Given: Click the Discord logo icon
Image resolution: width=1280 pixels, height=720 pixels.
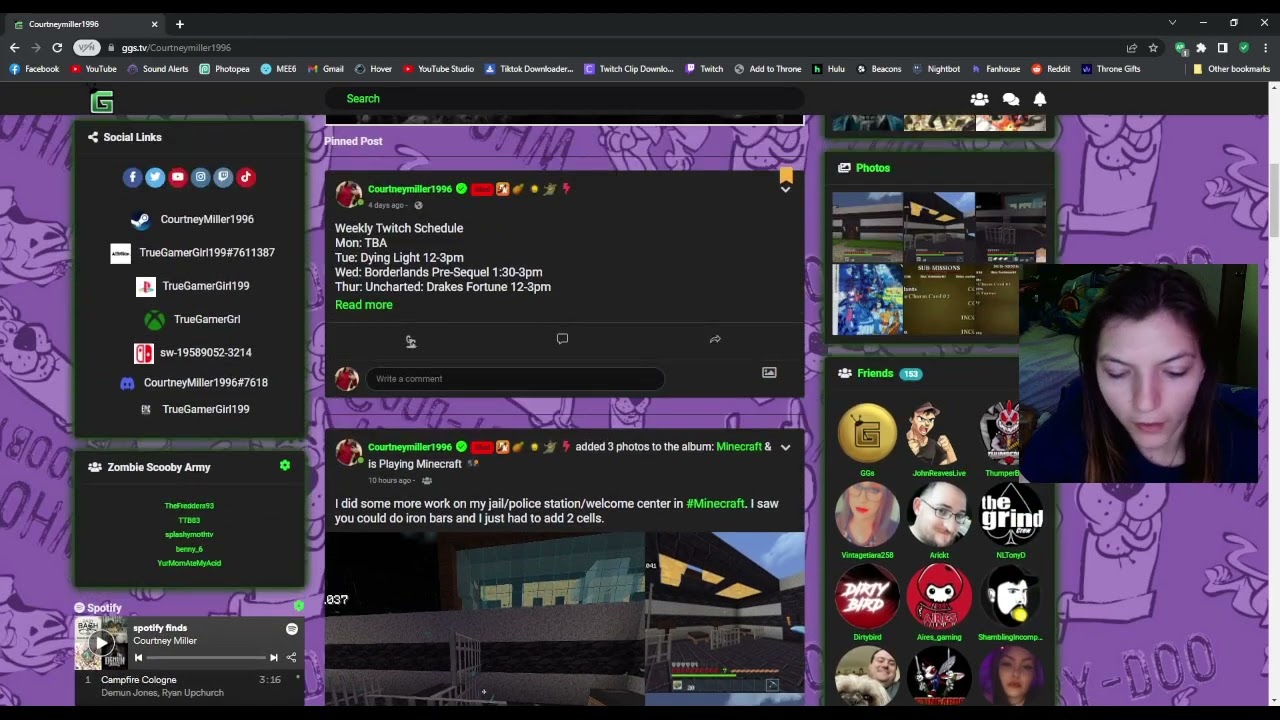Looking at the screenshot, I should pos(127,383).
